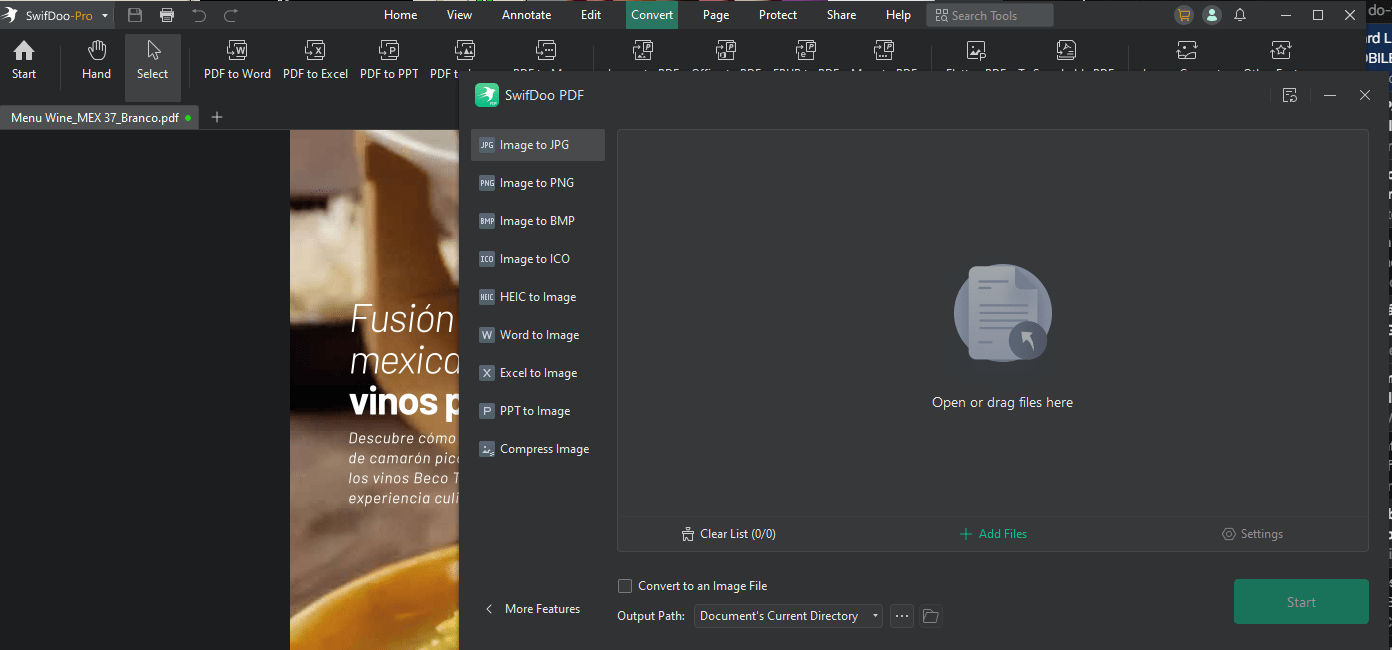Image resolution: width=1392 pixels, height=650 pixels.
Task: Select Image to PNG option
Action: pos(538,183)
